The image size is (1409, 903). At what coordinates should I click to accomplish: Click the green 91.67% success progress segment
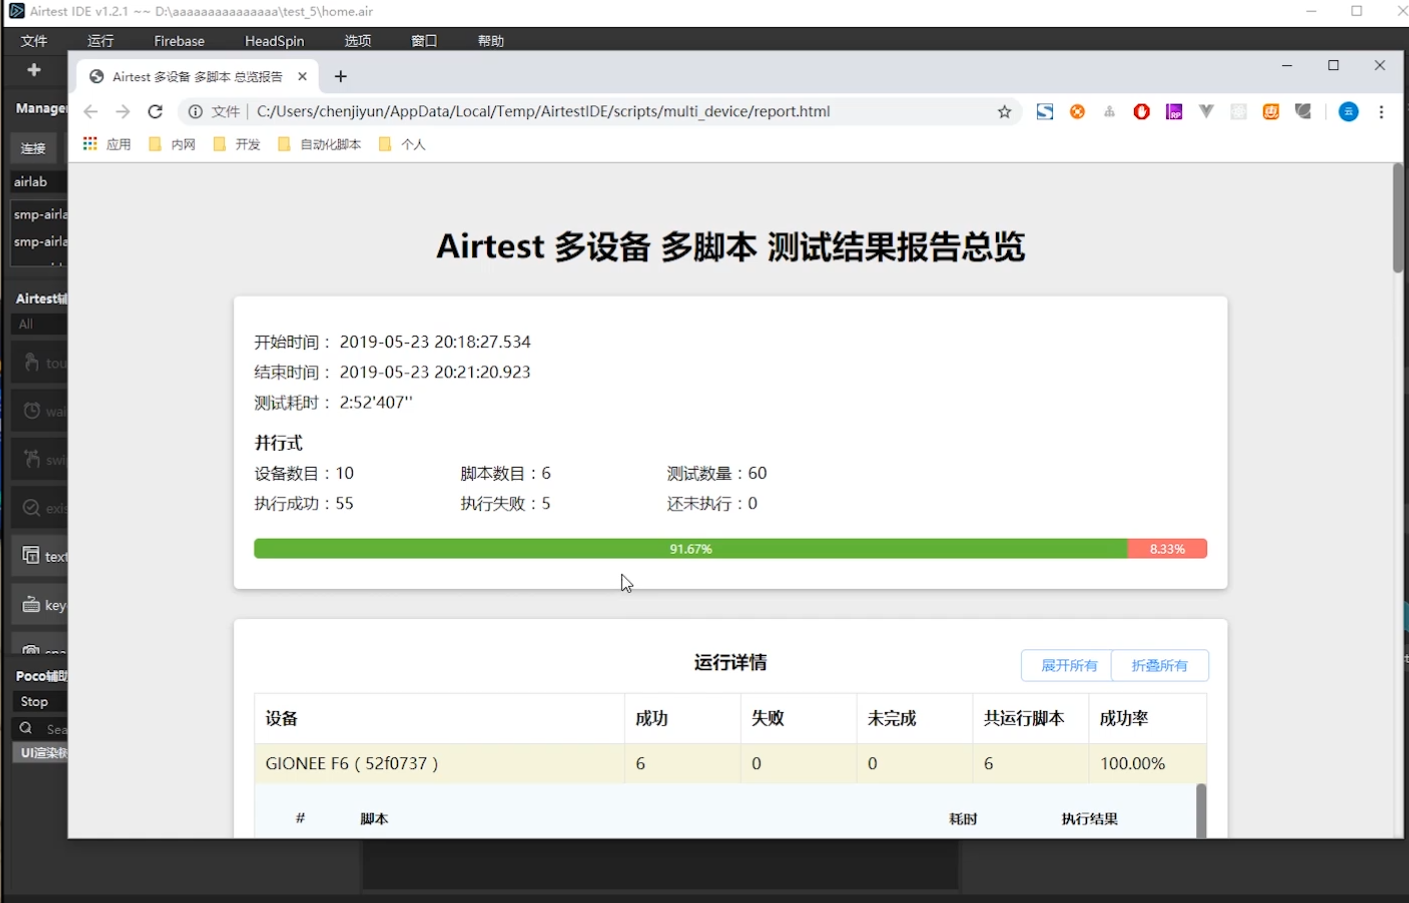pos(691,549)
